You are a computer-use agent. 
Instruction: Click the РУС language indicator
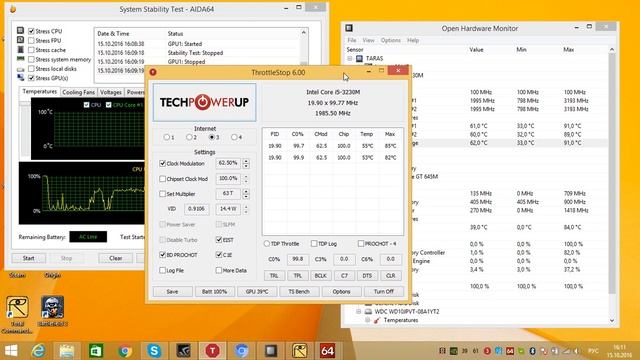(x=593, y=351)
